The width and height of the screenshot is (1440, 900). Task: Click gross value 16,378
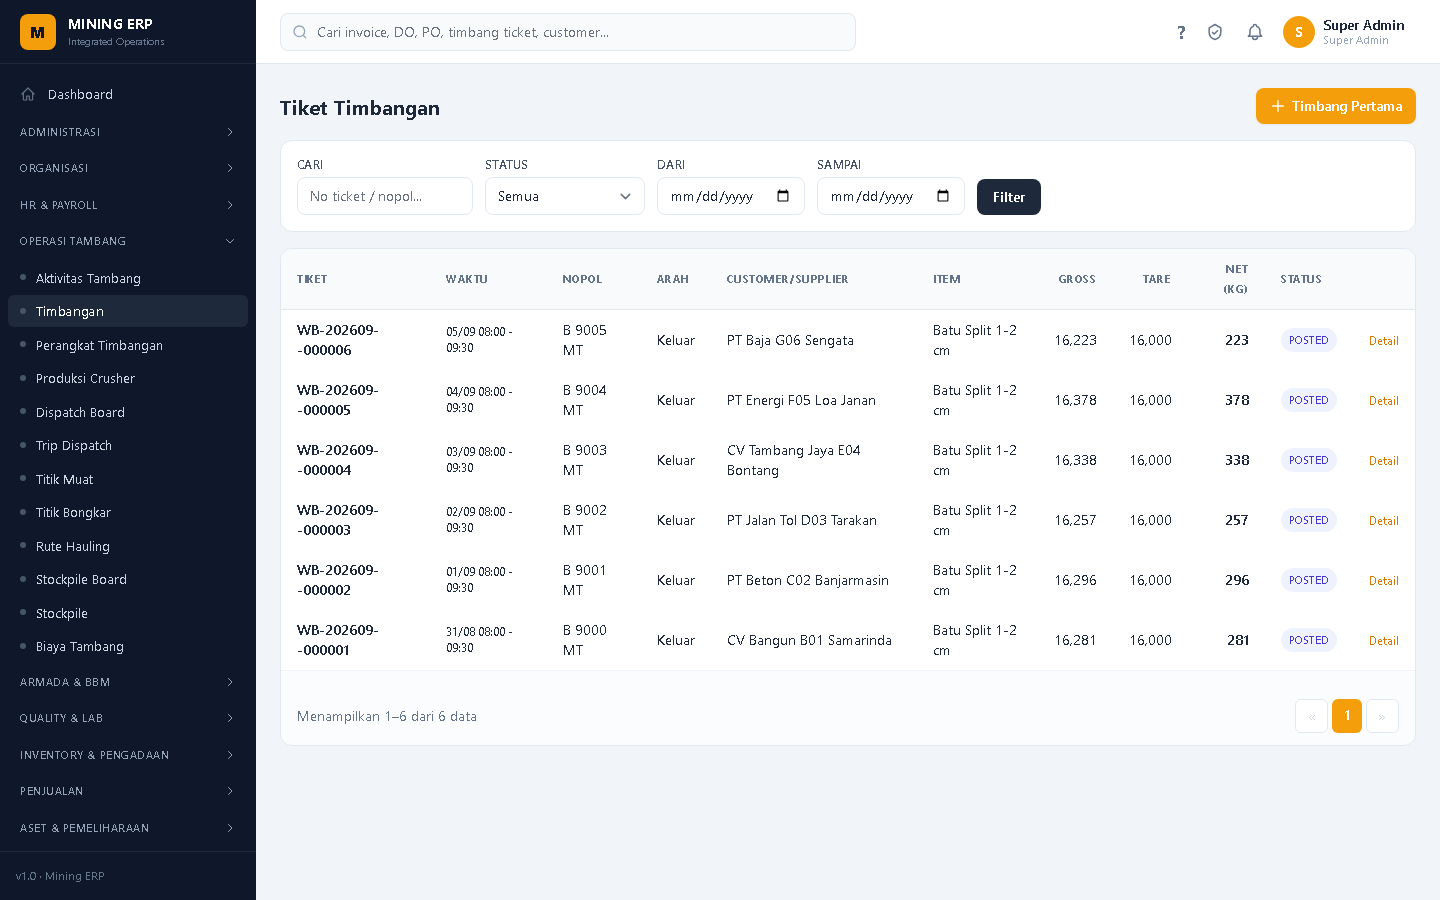(x=1076, y=400)
